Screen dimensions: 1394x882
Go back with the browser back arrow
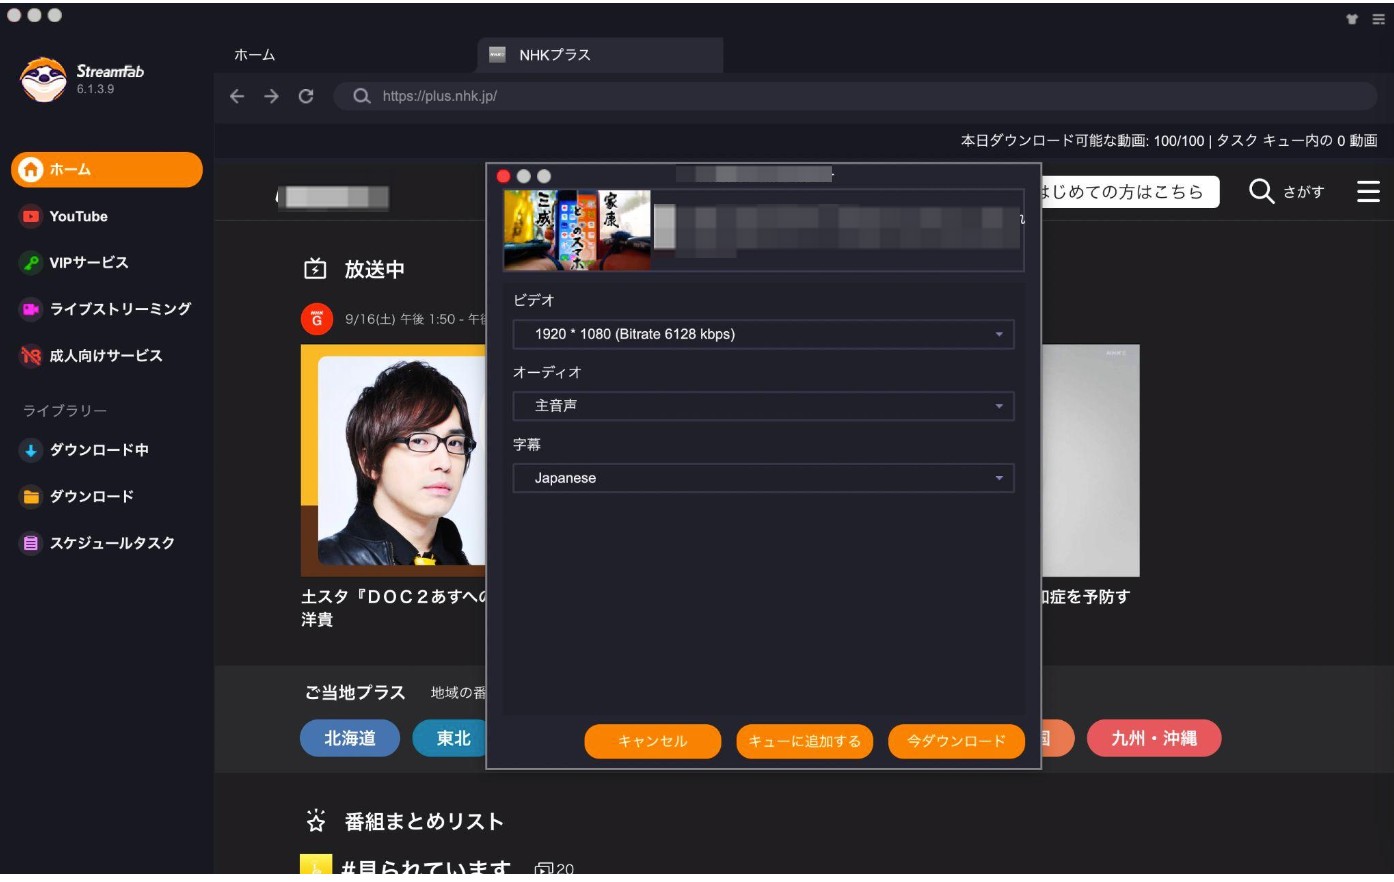[x=237, y=96]
